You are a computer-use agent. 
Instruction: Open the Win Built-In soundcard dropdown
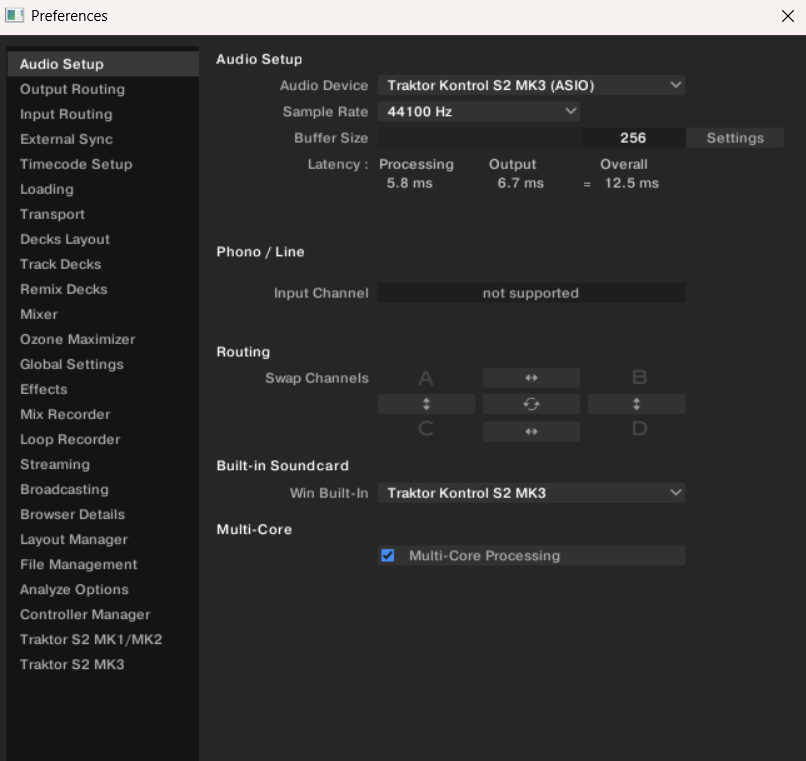pyautogui.click(x=531, y=493)
